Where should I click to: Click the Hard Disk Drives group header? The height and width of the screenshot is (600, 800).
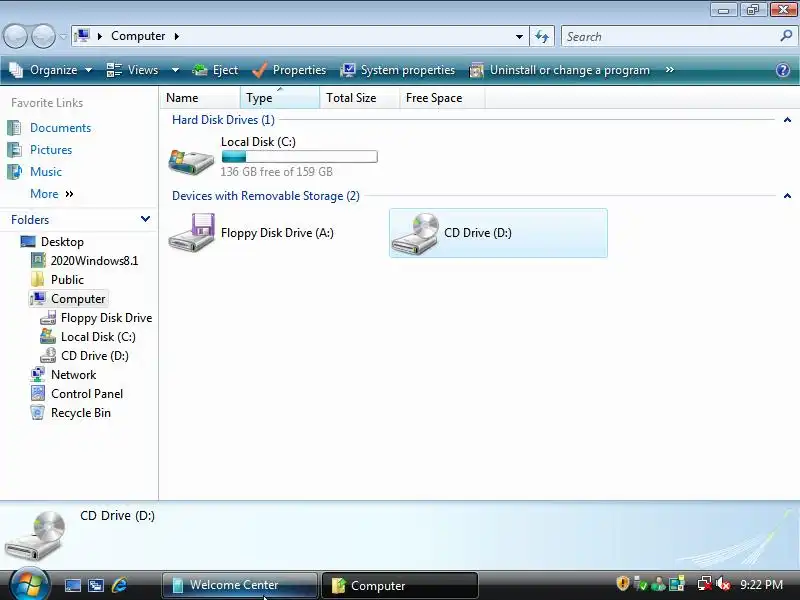[x=223, y=120]
